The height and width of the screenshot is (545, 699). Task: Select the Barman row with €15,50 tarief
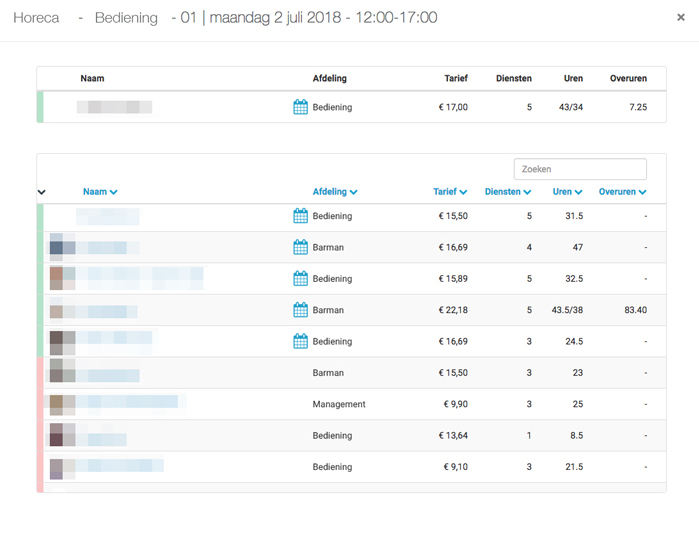tap(328, 373)
